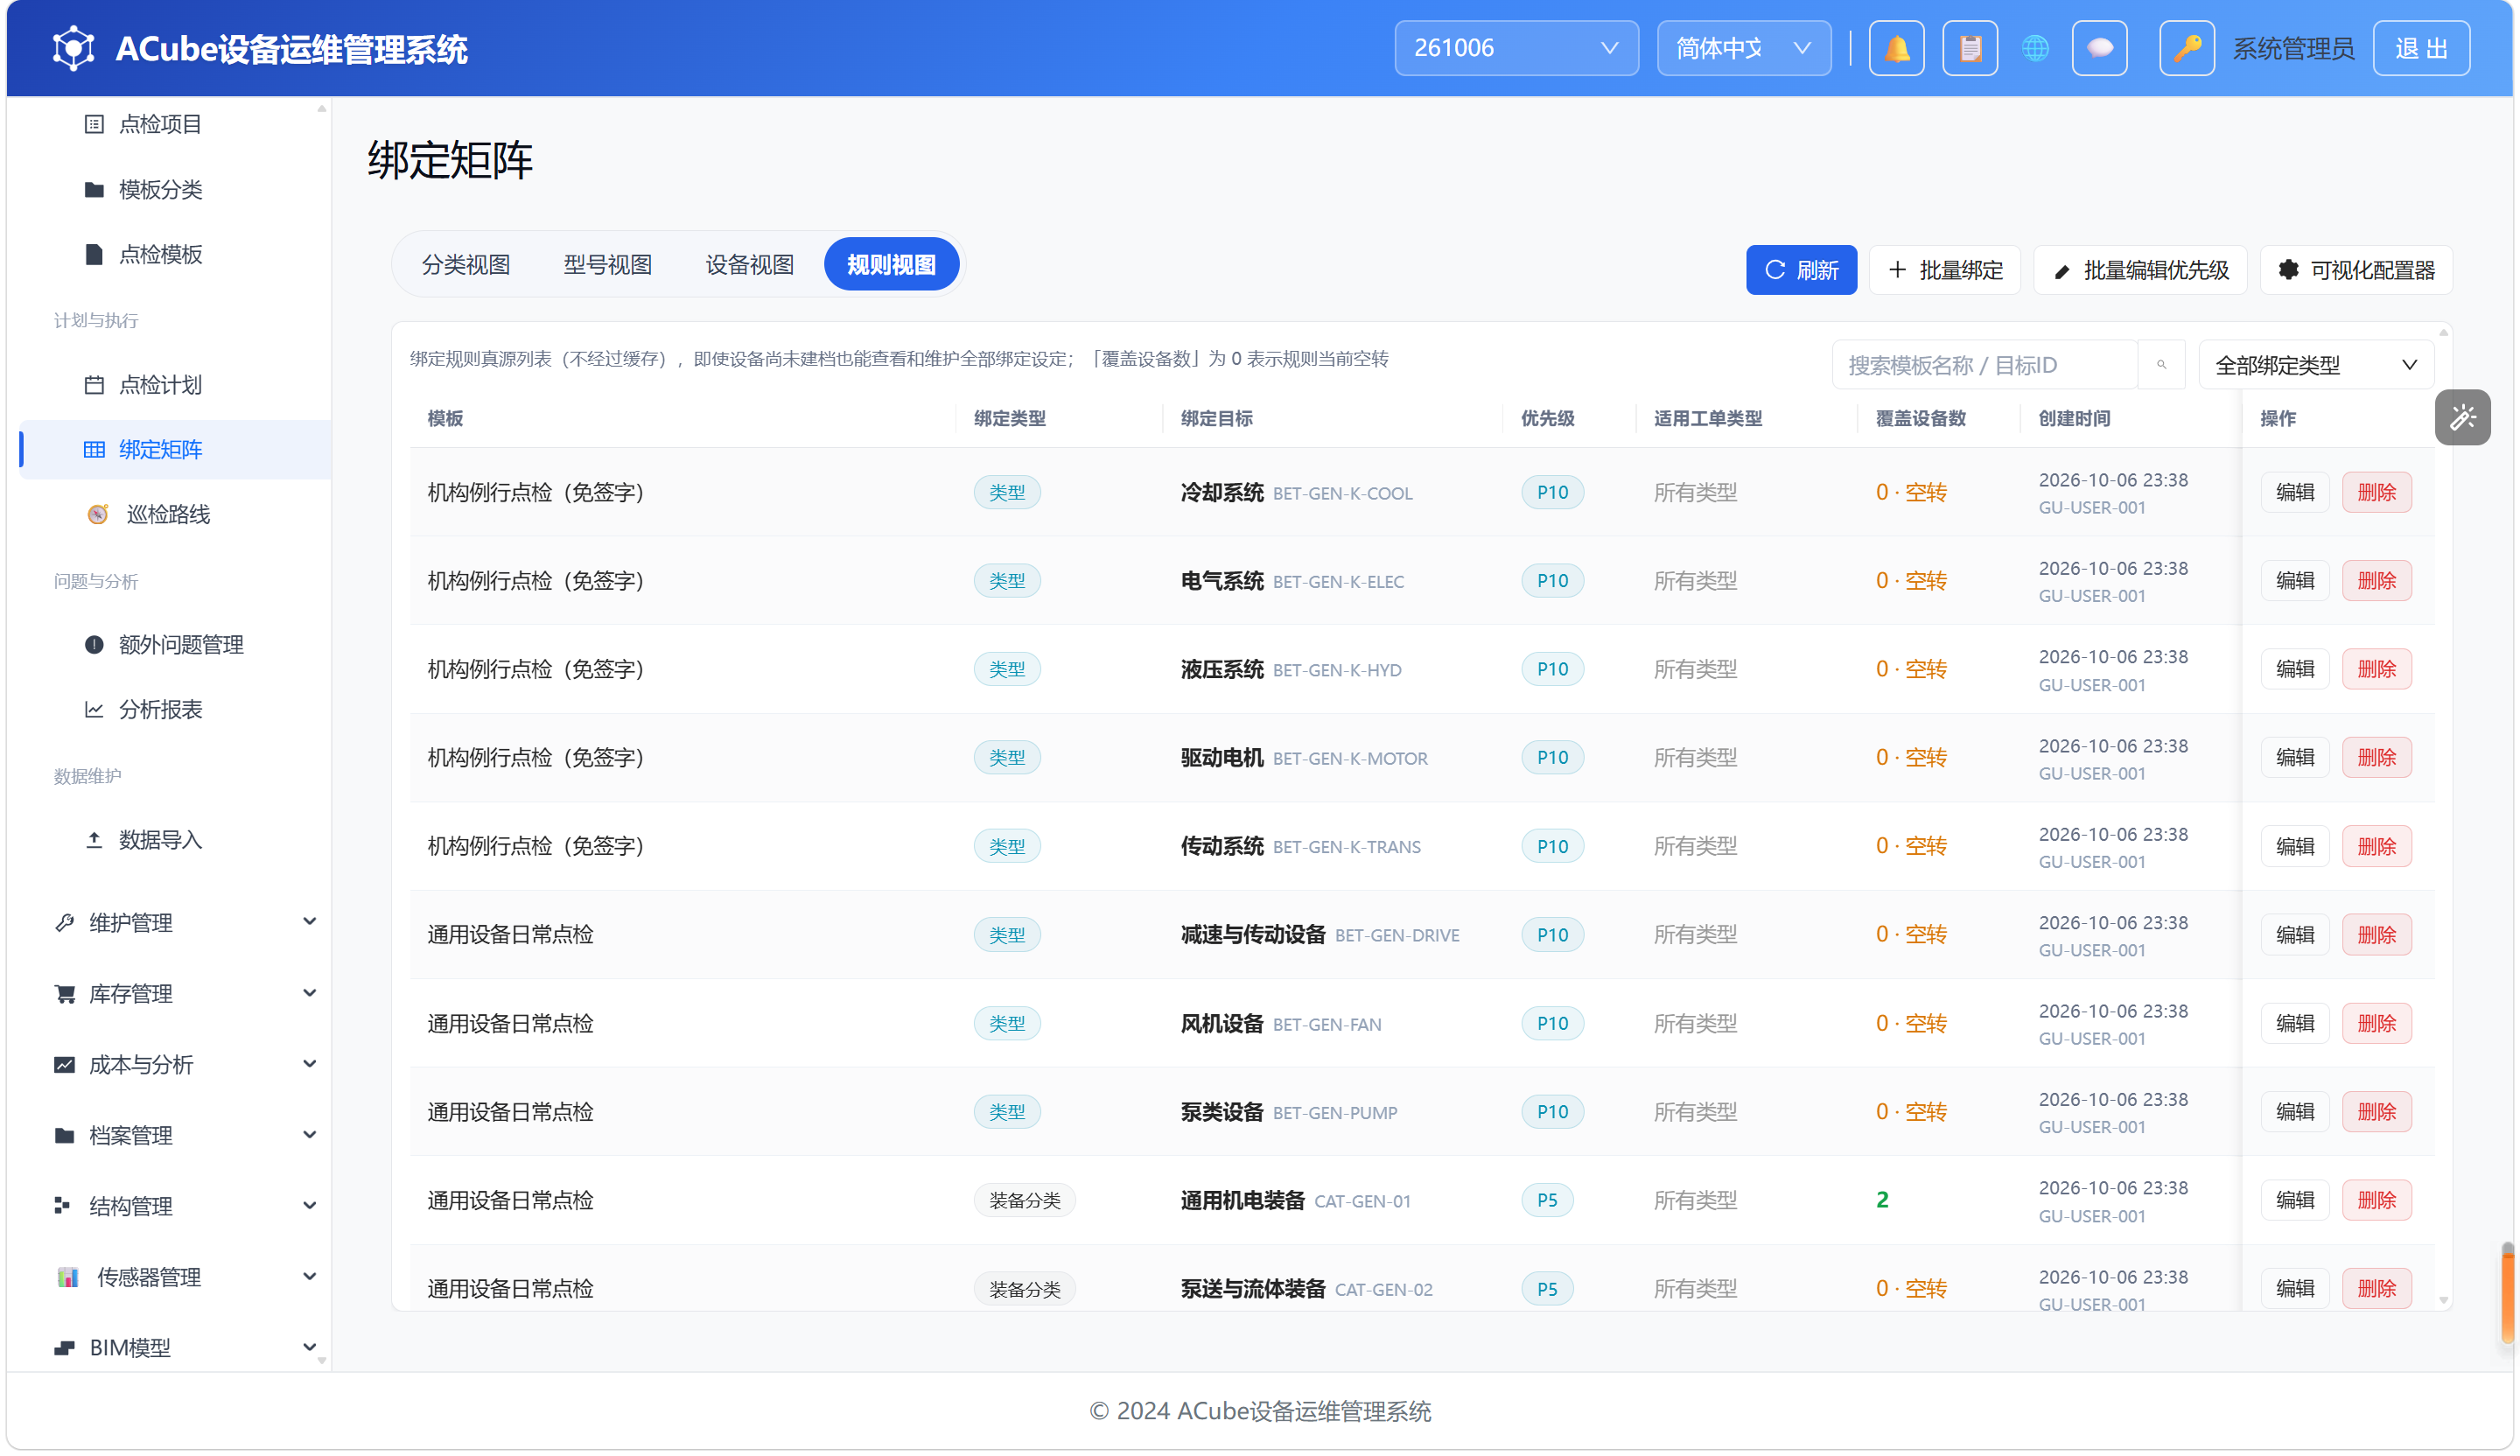Screen dimensions: 2520x1456
Task: Switch to the 设备视图 tab
Action: point(749,265)
